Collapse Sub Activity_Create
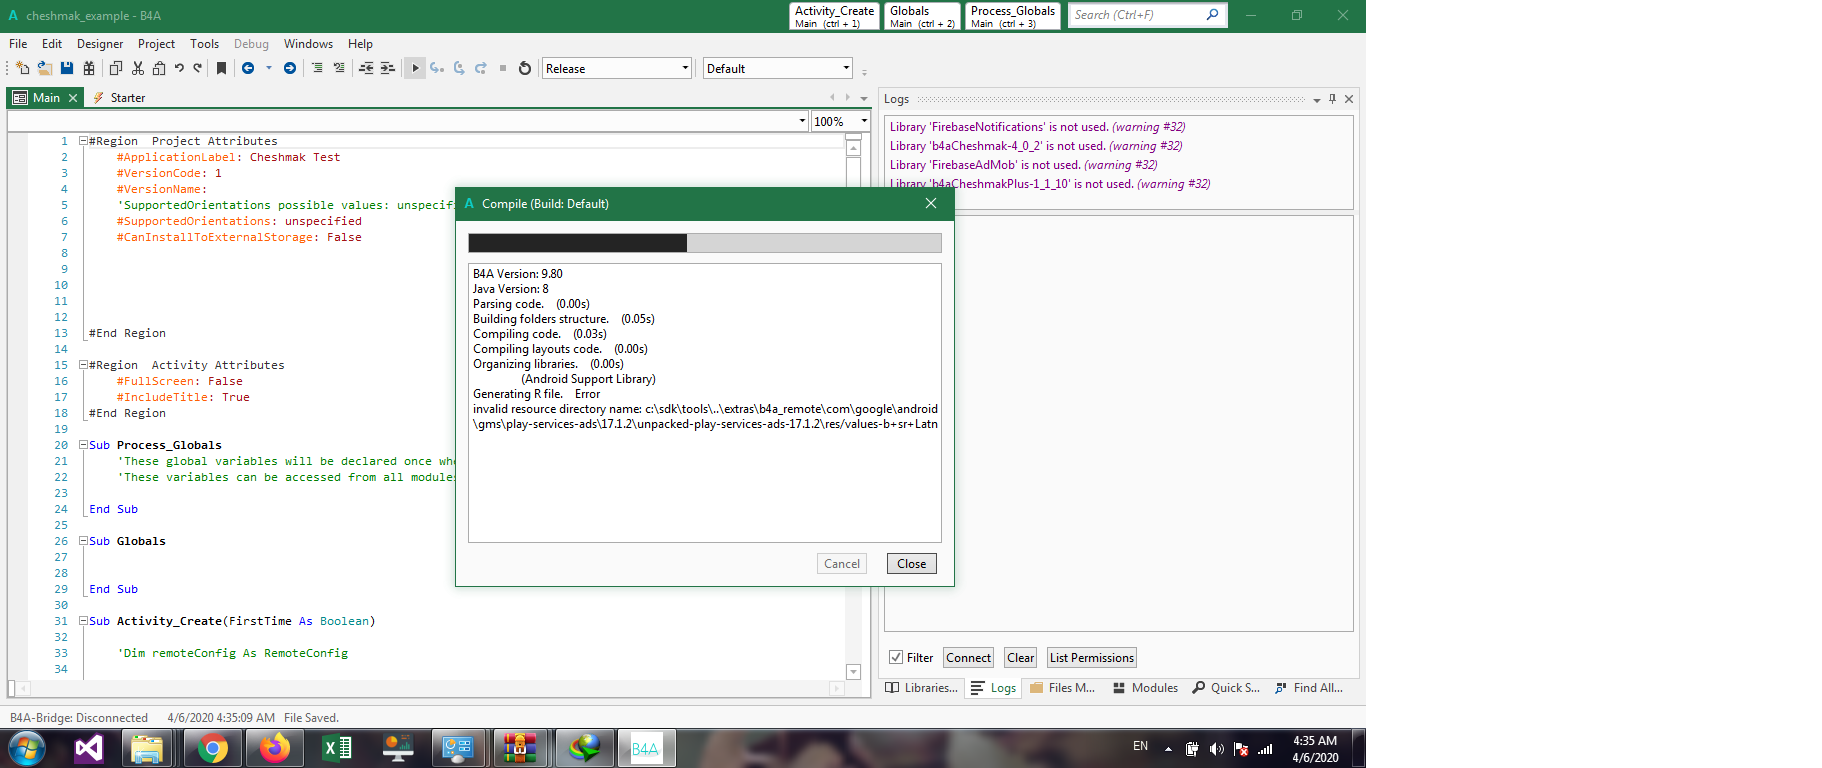This screenshot has width=1822, height=768. pos(83,621)
